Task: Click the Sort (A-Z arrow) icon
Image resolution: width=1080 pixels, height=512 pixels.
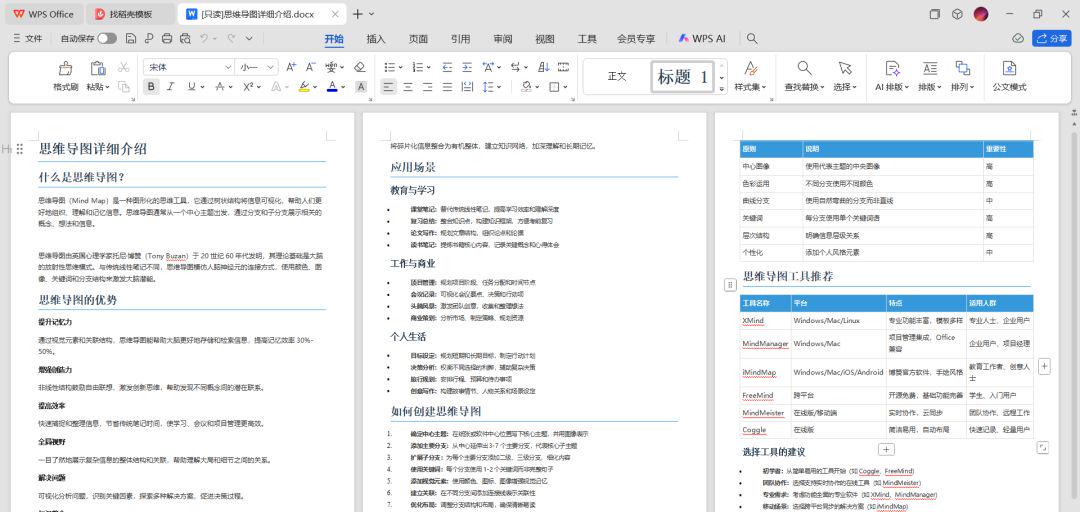Action: [543, 67]
